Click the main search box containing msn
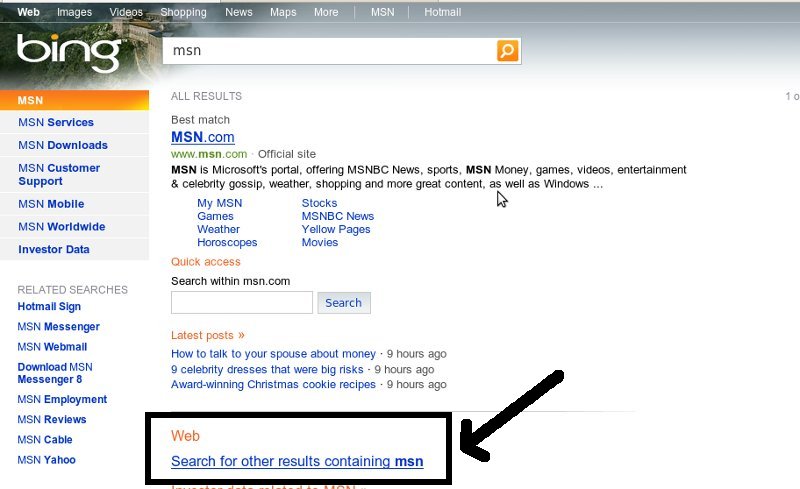800x489 pixels. [x=329, y=51]
